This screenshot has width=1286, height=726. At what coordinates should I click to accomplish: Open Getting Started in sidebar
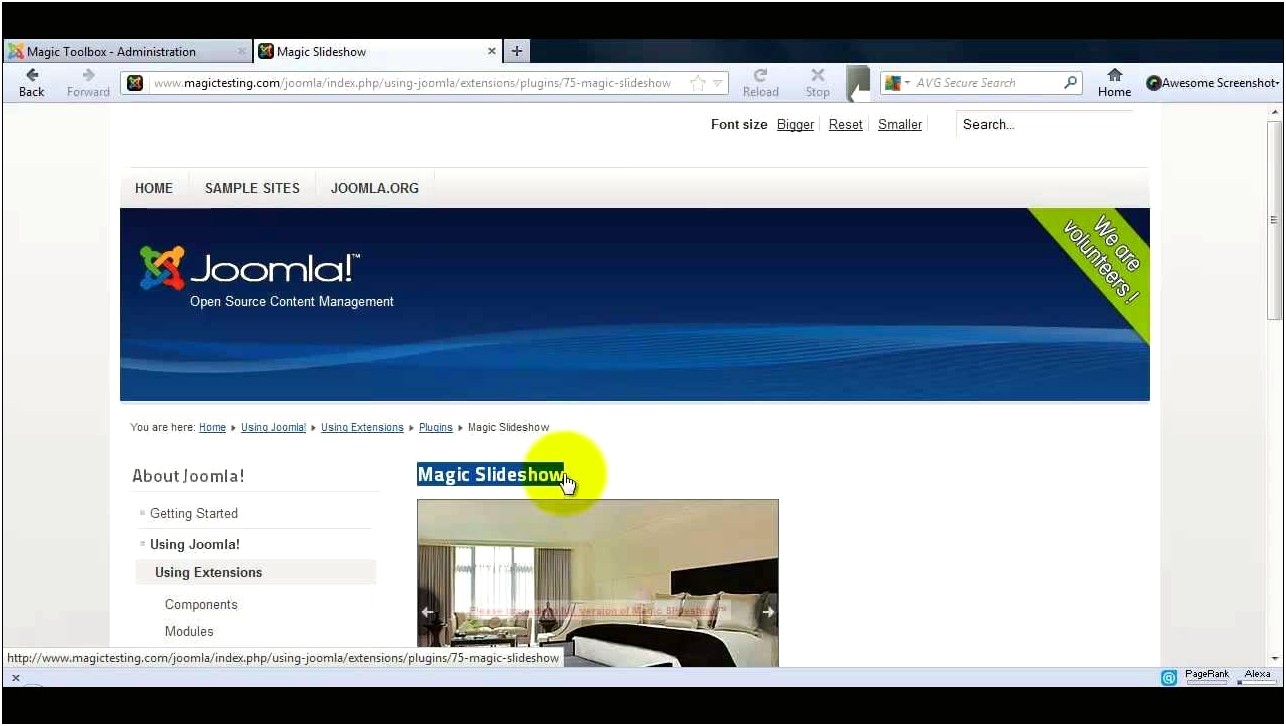pyautogui.click(x=194, y=514)
